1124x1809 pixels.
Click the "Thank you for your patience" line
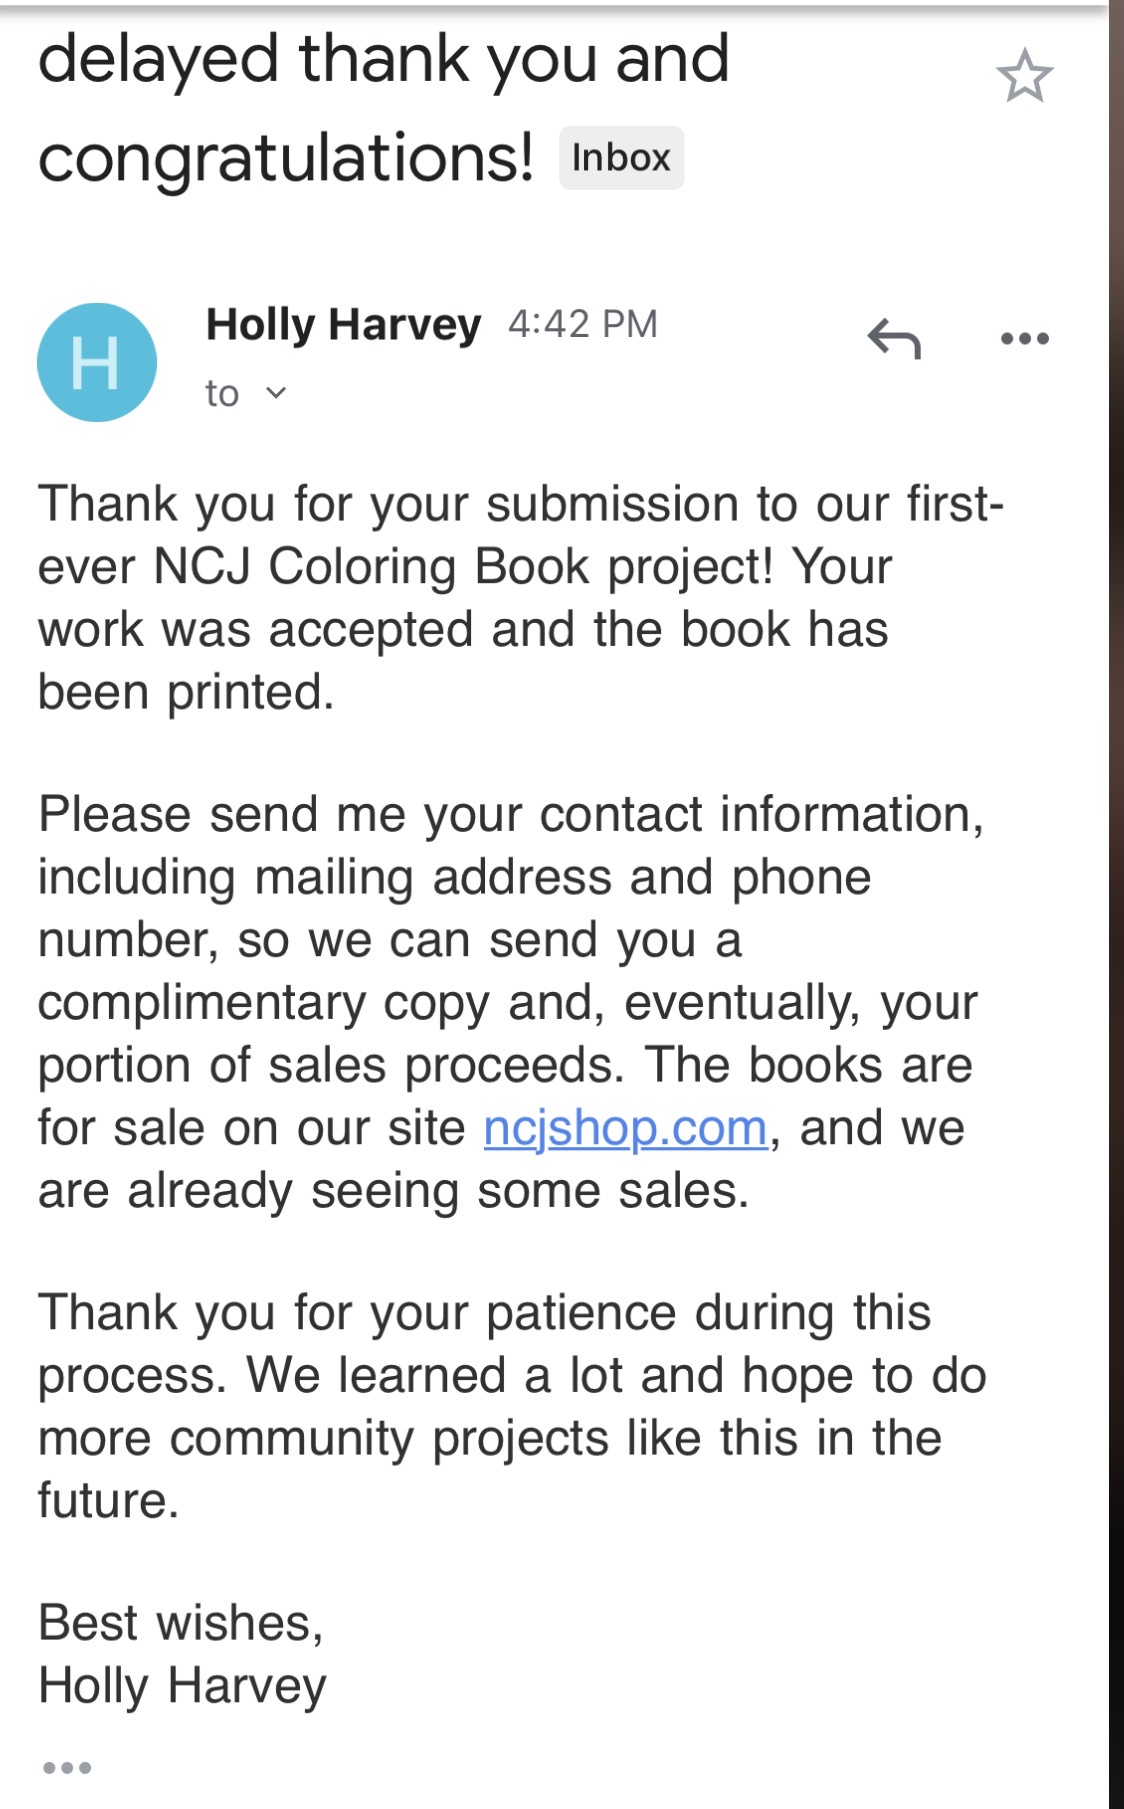click(484, 1313)
